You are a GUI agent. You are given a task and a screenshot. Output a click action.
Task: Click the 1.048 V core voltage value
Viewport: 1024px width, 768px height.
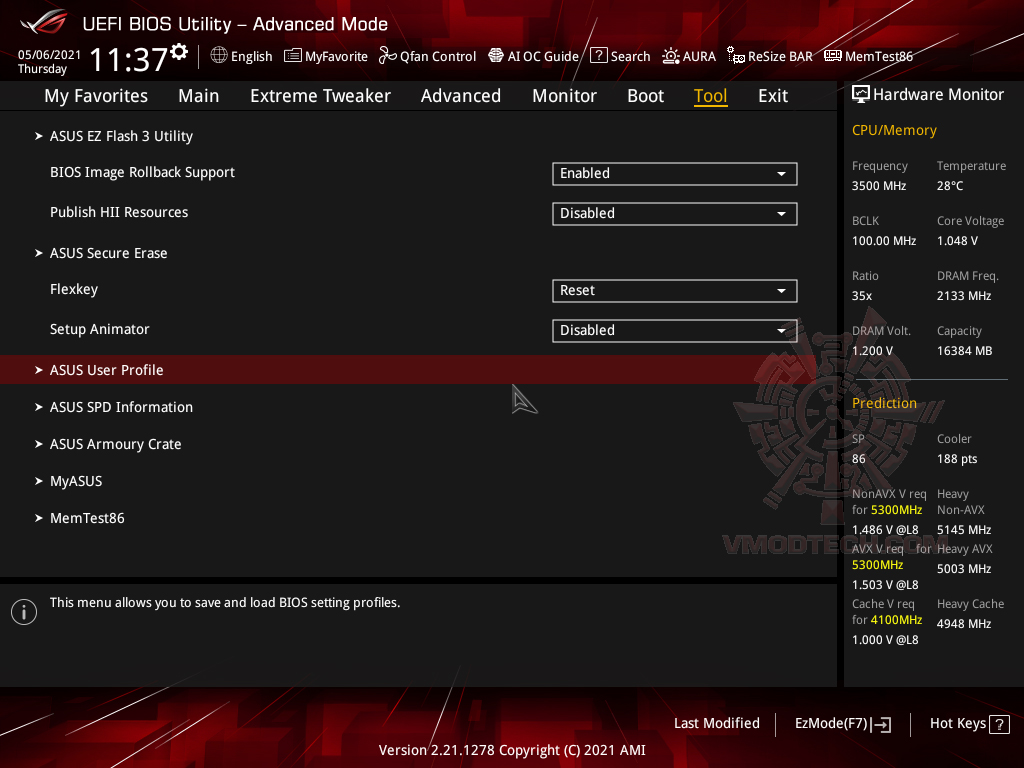pyautogui.click(x=957, y=241)
